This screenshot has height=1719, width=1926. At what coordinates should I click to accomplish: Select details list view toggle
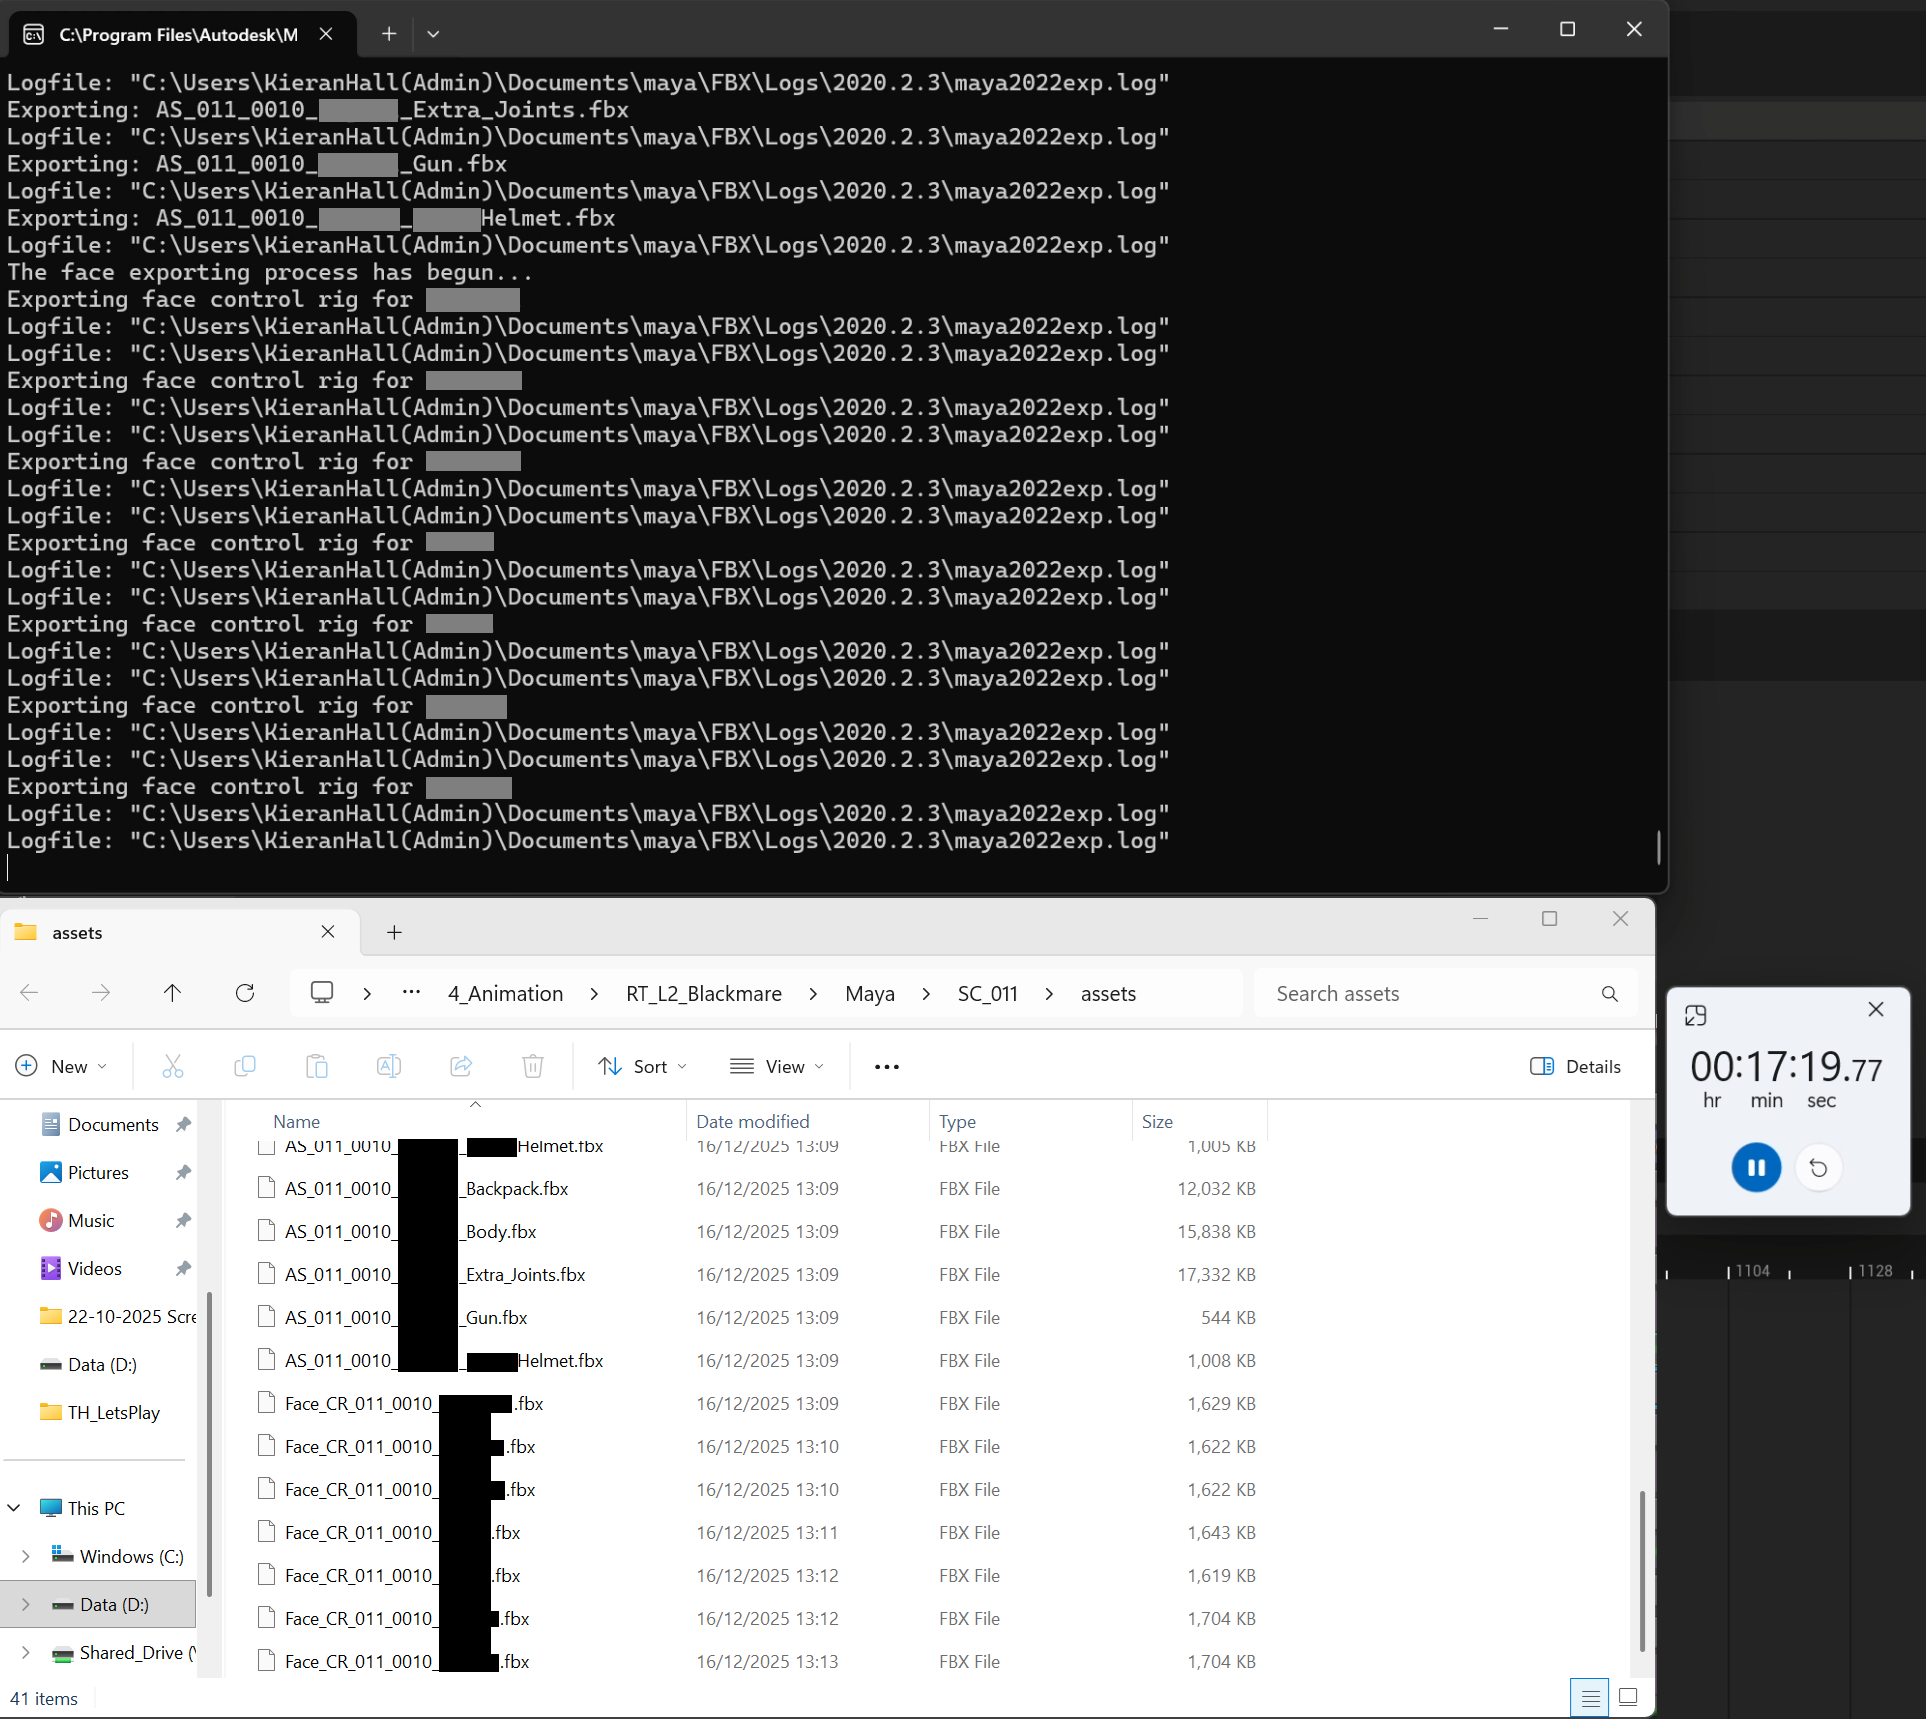click(1590, 1697)
